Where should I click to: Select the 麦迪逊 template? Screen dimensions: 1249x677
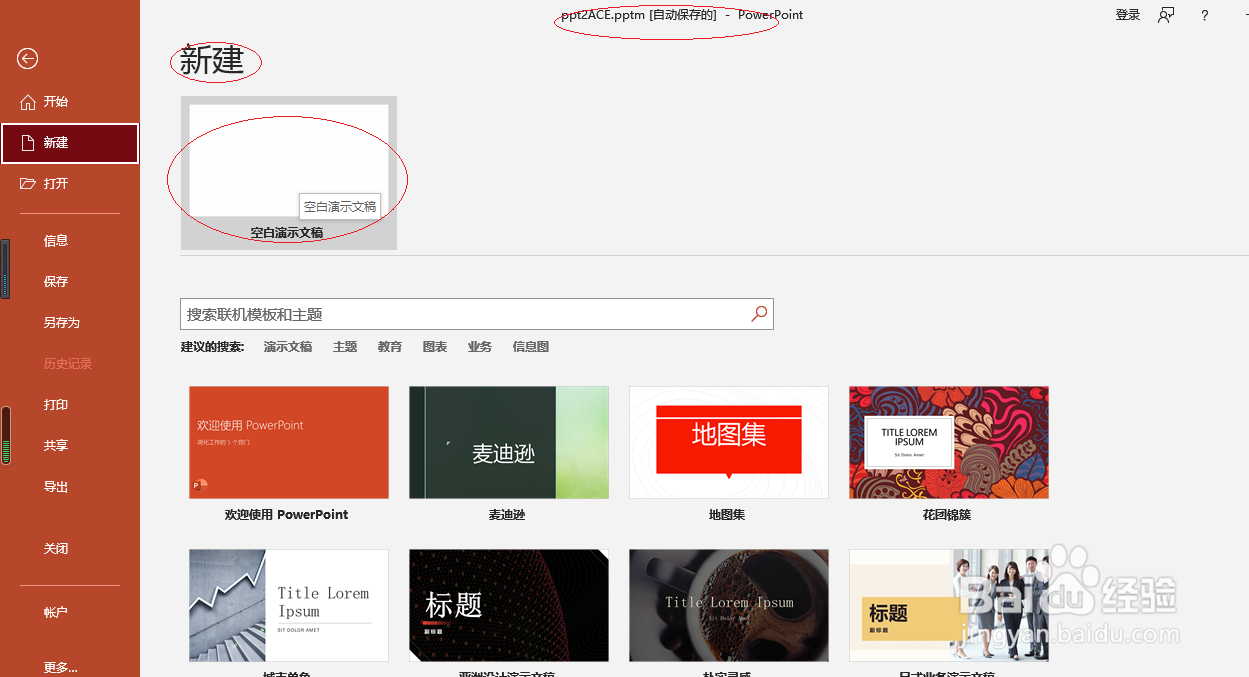509,442
